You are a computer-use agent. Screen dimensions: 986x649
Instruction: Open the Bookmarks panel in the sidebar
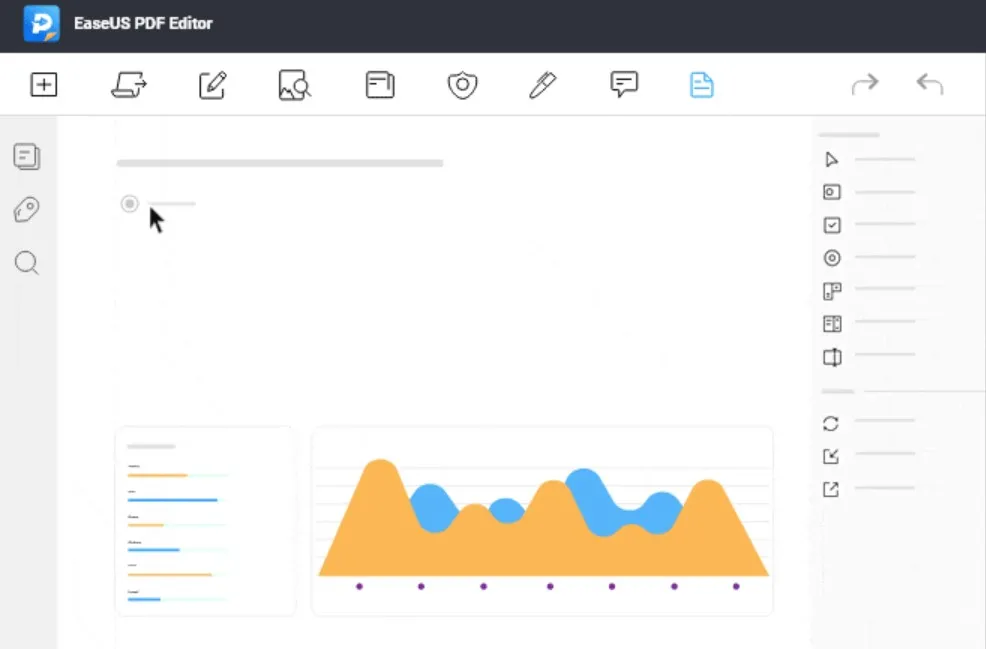tap(26, 209)
